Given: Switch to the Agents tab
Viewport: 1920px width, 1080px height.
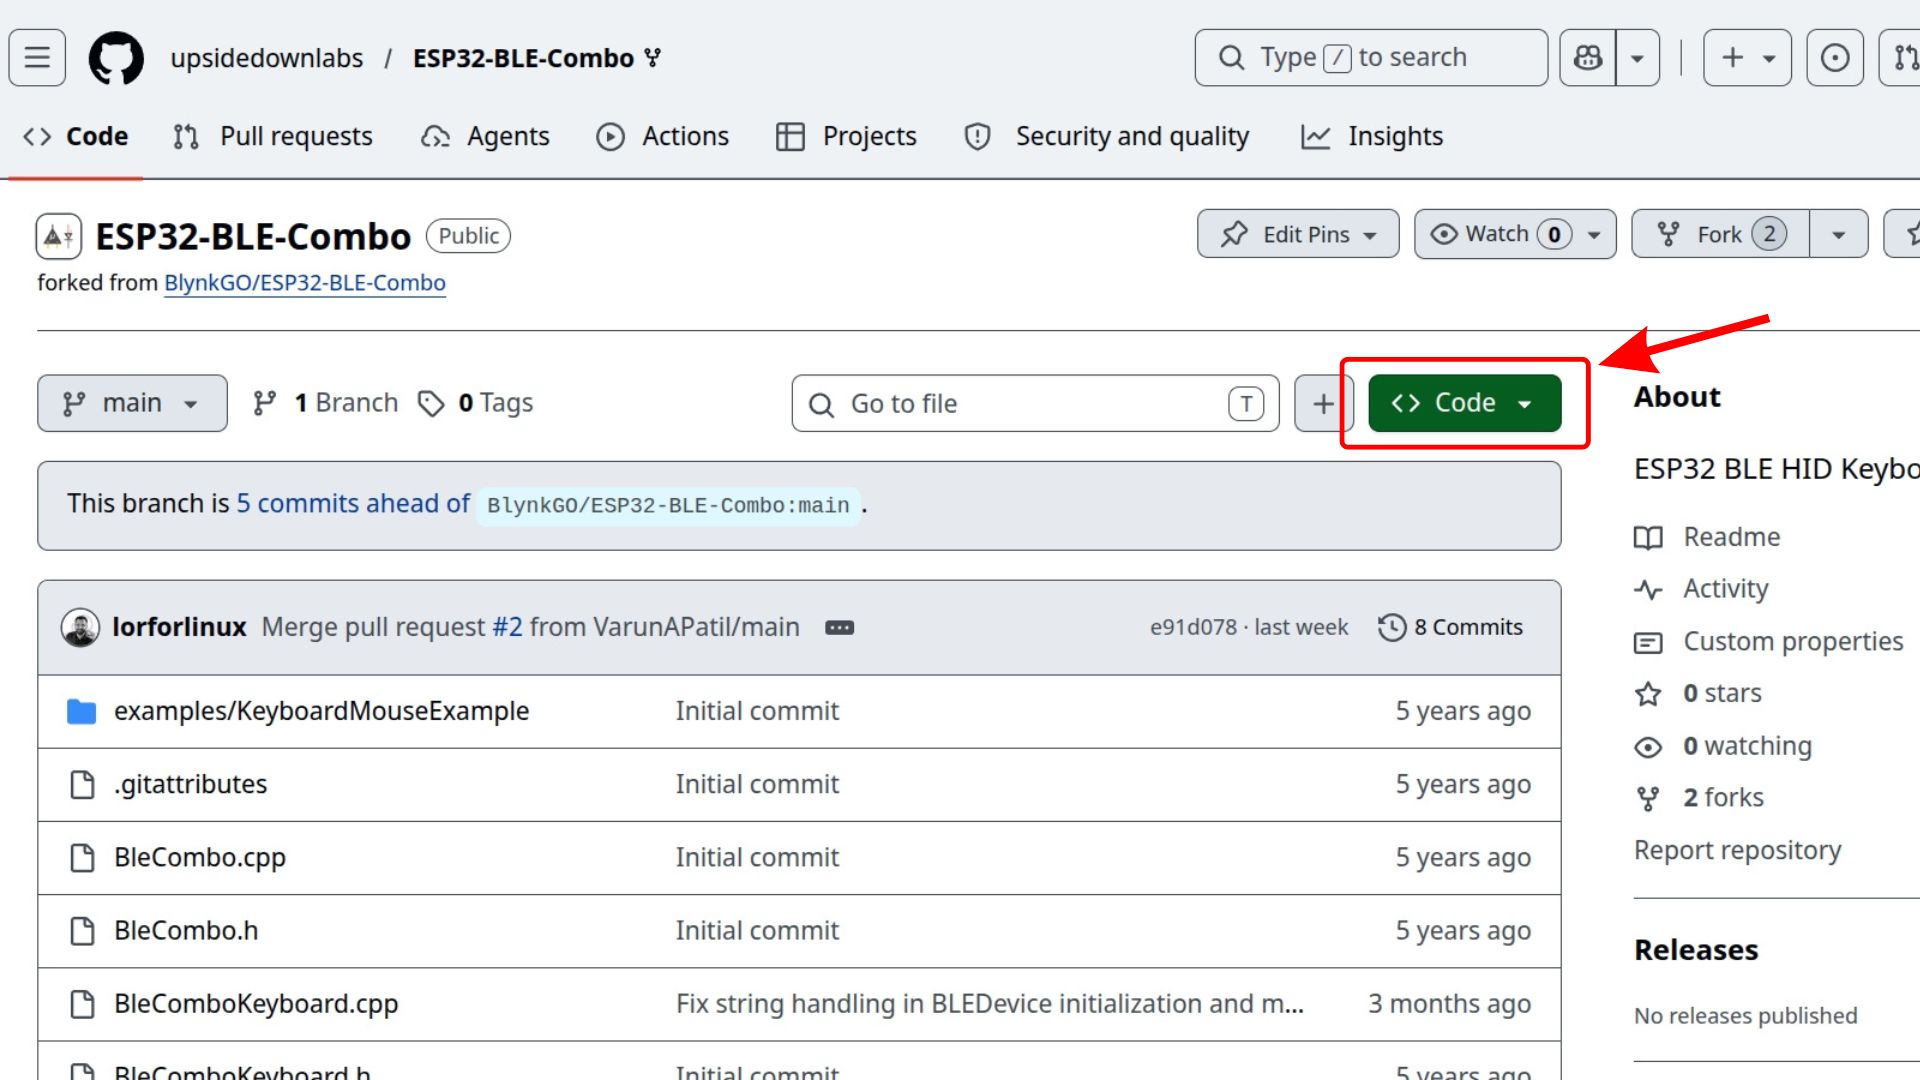Looking at the screenshot, I should pos(485,136).
